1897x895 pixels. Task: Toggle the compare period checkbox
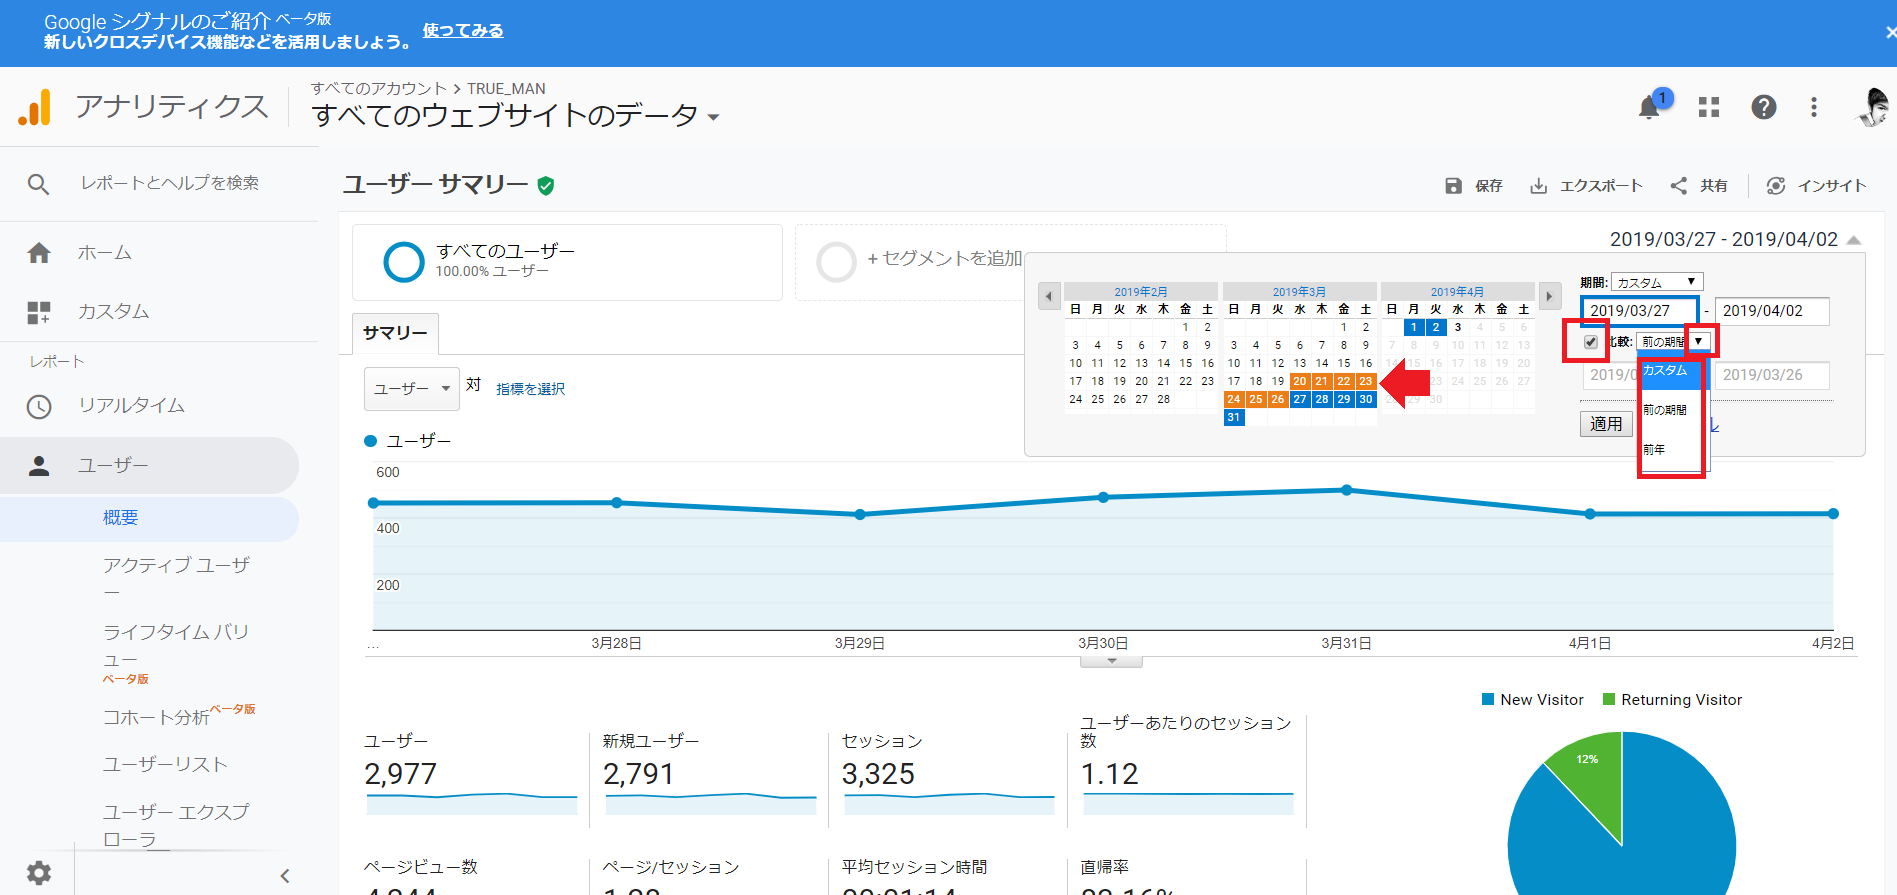point(1590,342)
